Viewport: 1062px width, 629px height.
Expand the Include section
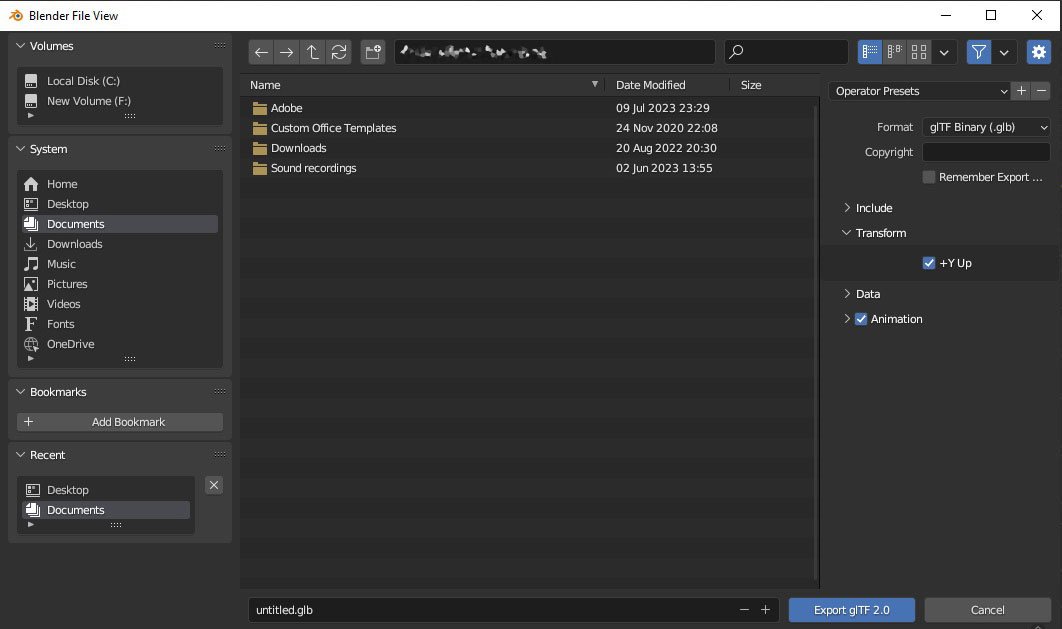pyautogui.click(x=873, y=208)
